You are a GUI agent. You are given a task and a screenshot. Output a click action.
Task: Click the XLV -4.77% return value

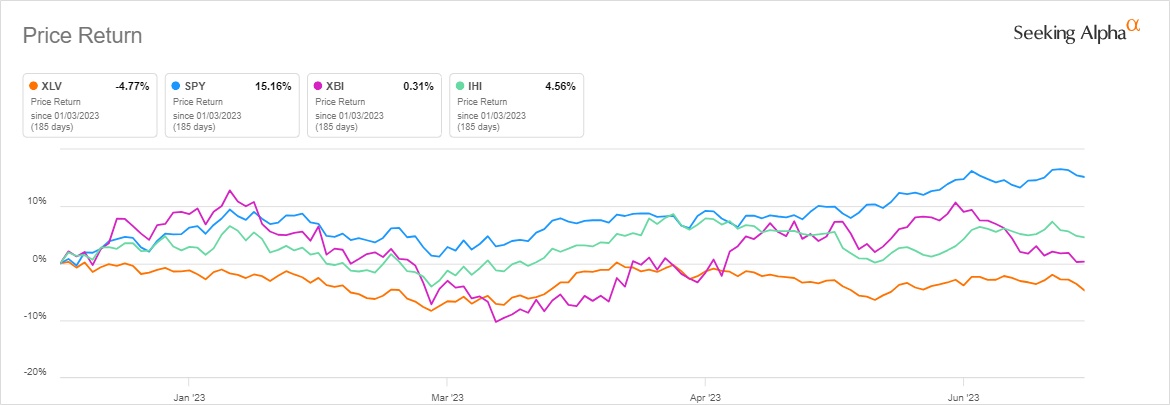coord(131,87)
